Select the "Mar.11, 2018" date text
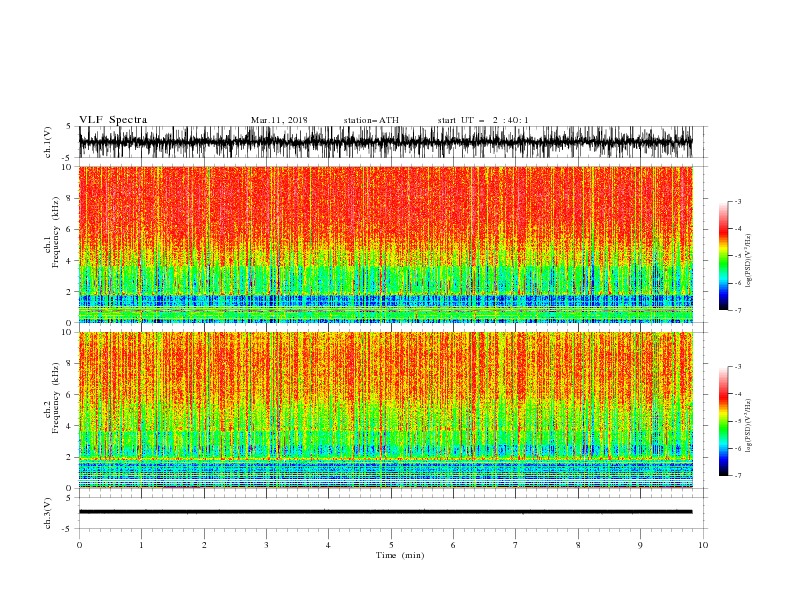Image resolution: width=792 pixels, height=612 pixels. tap(279, 120)
